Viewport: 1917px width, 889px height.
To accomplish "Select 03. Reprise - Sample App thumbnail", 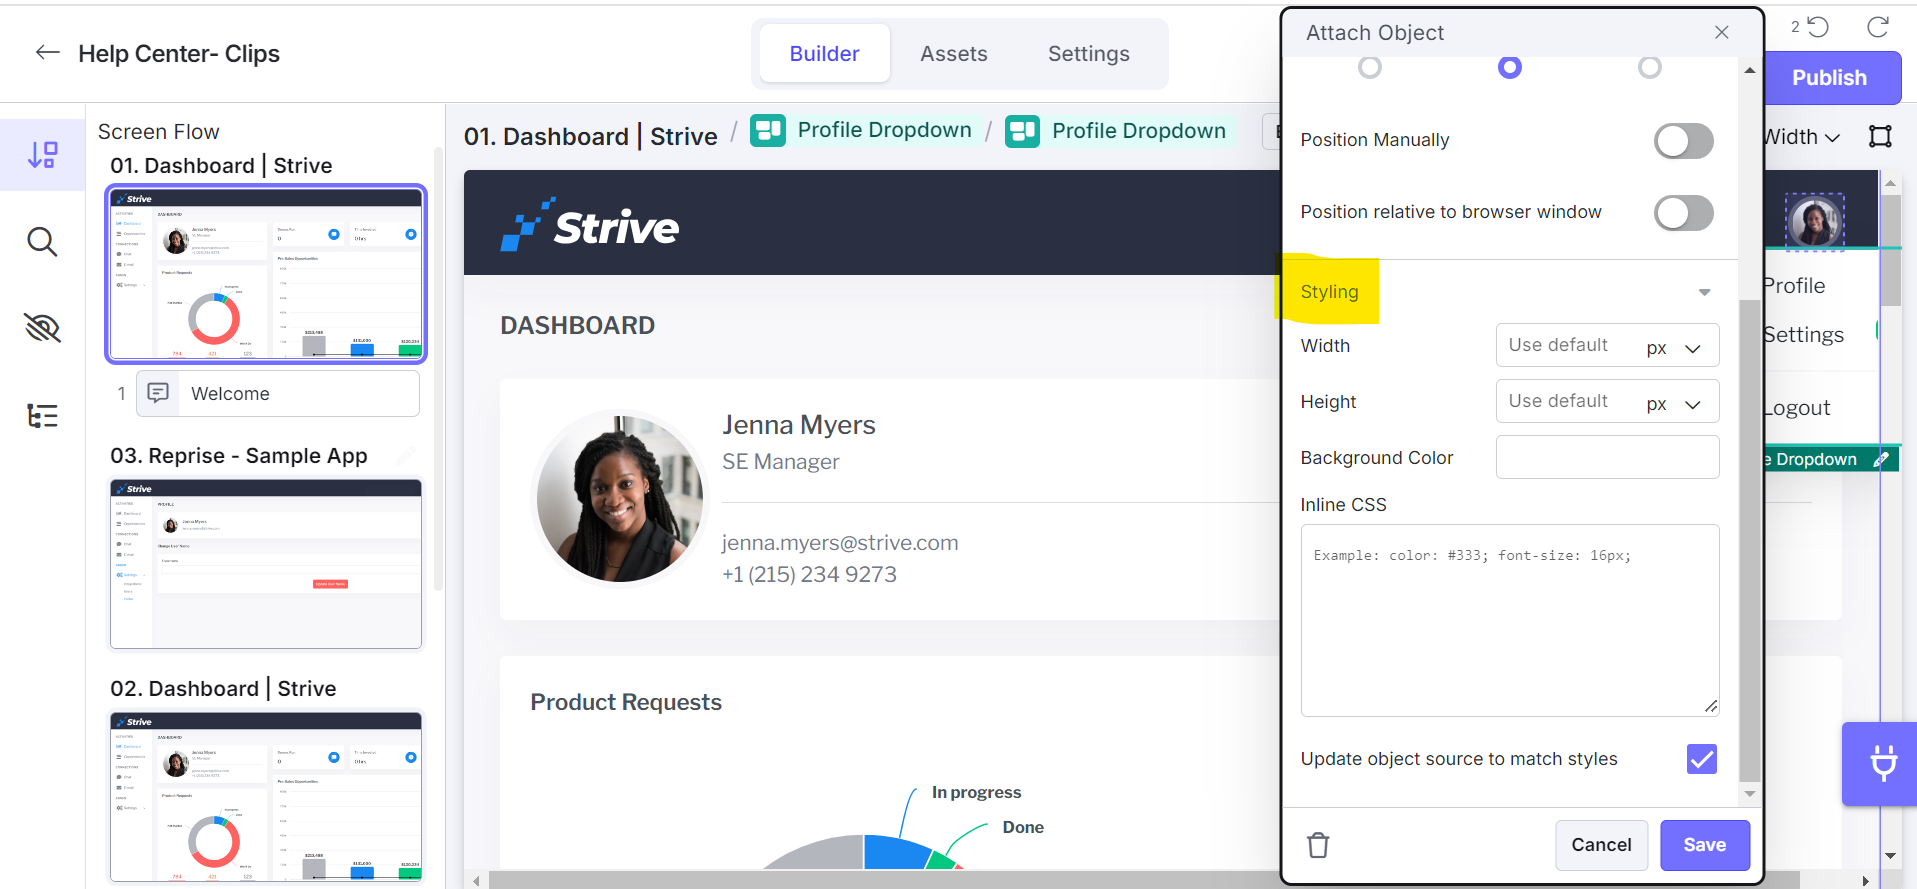I will pos(266,564).
